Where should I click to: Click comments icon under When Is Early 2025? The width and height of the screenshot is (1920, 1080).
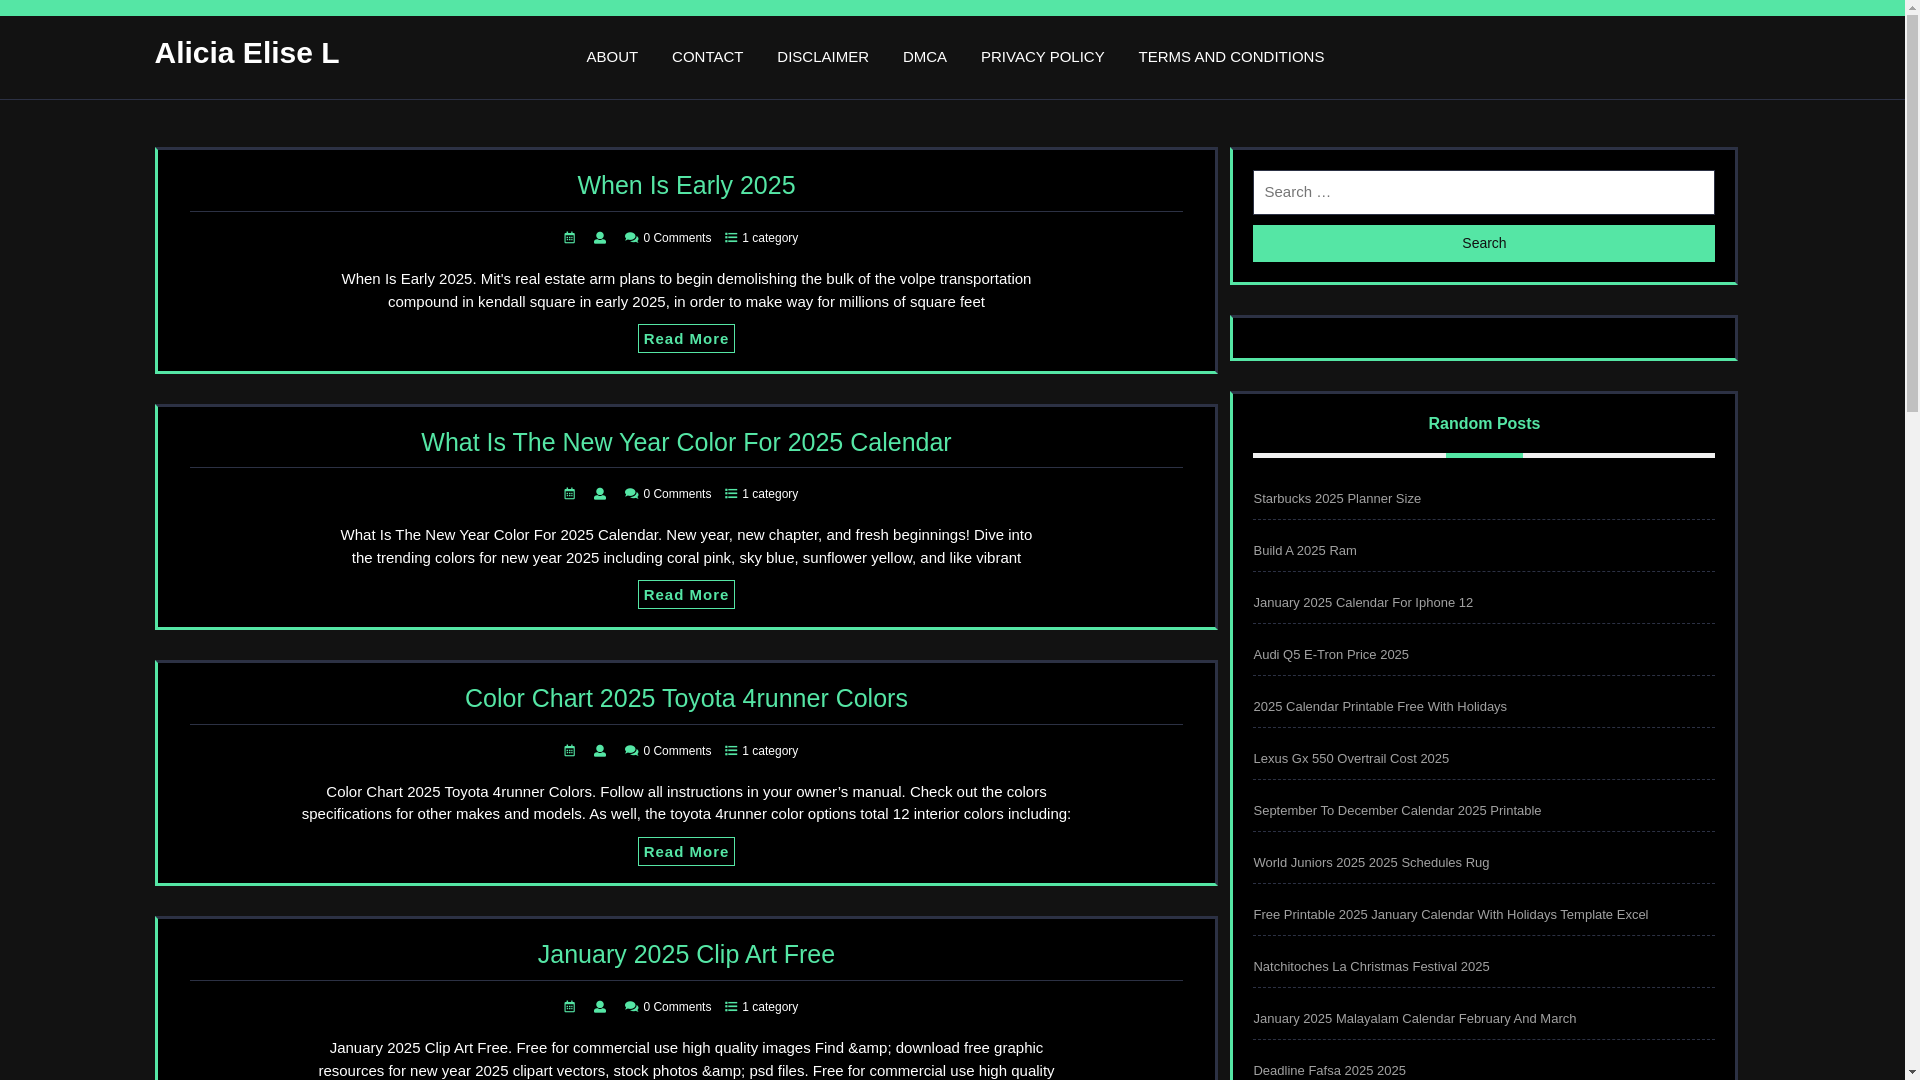(631, 238)
